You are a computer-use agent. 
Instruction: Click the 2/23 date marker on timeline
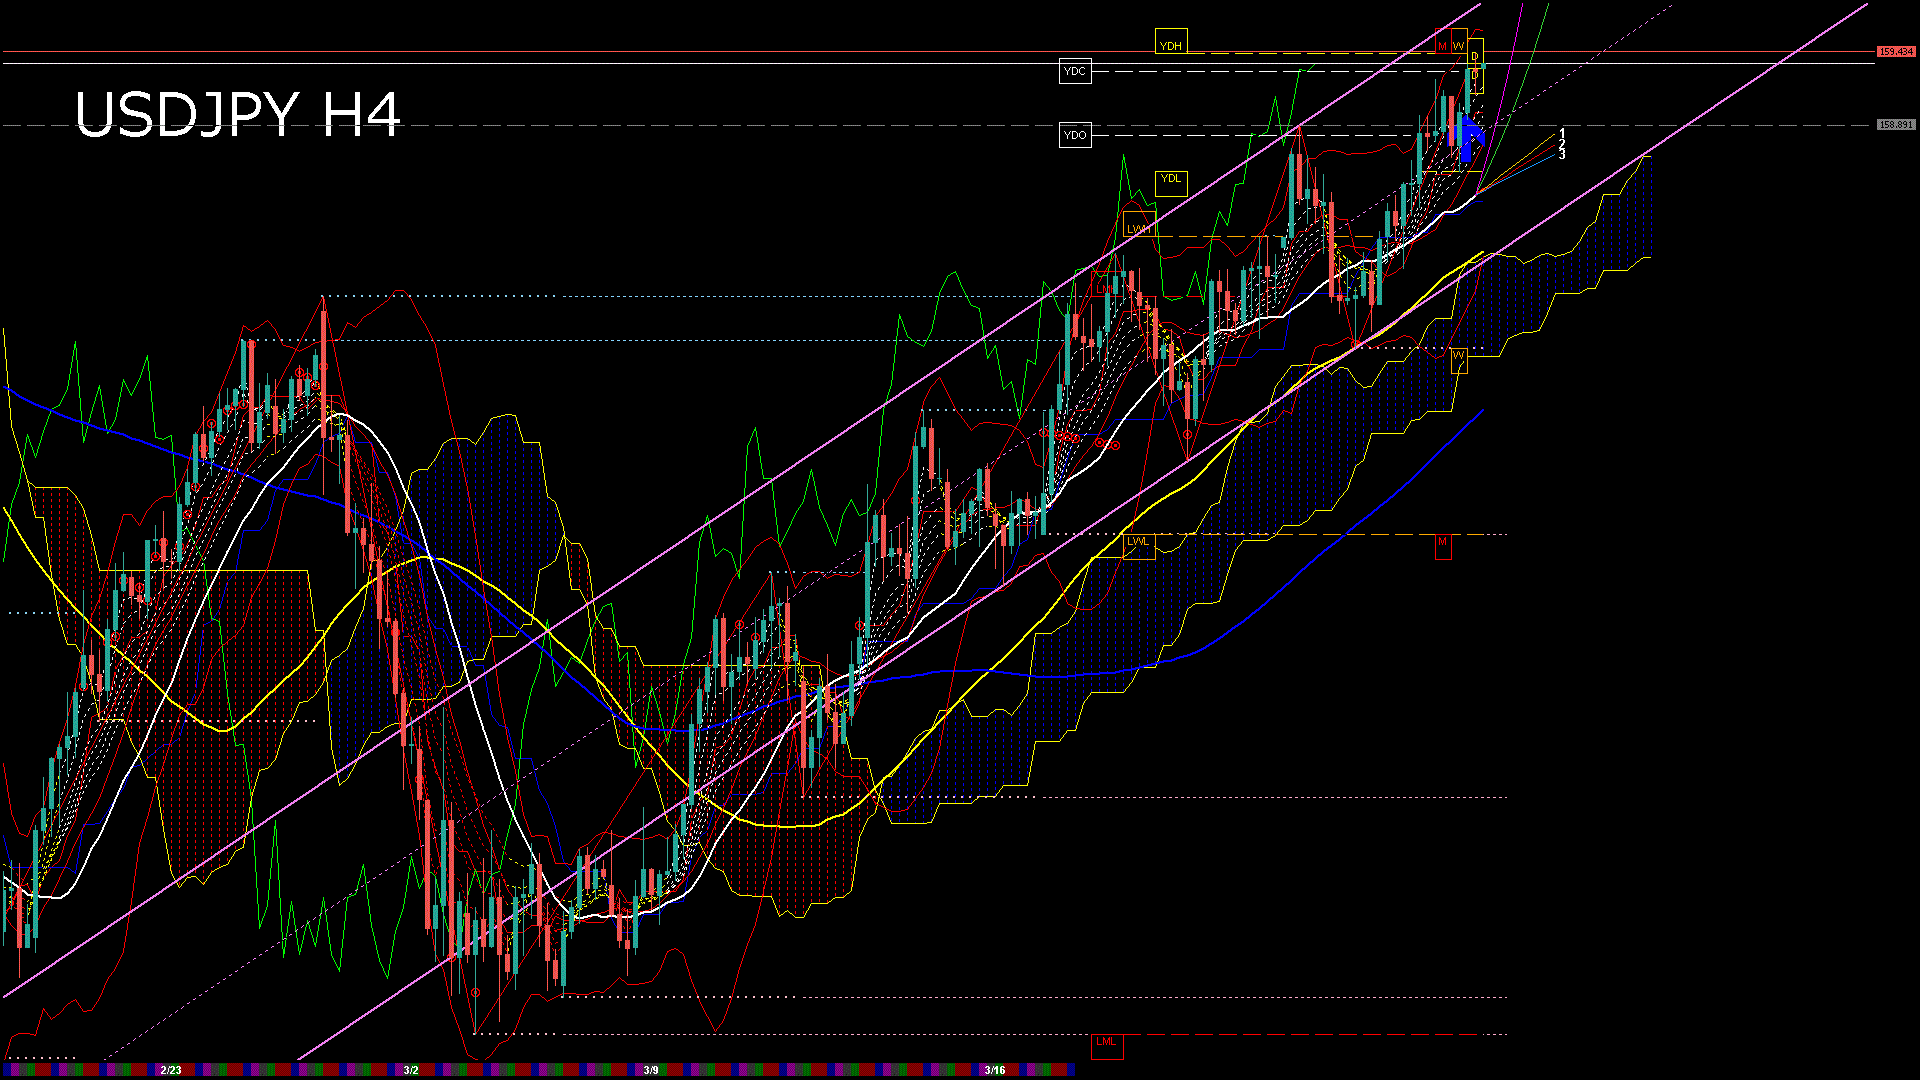(171, 1070)
